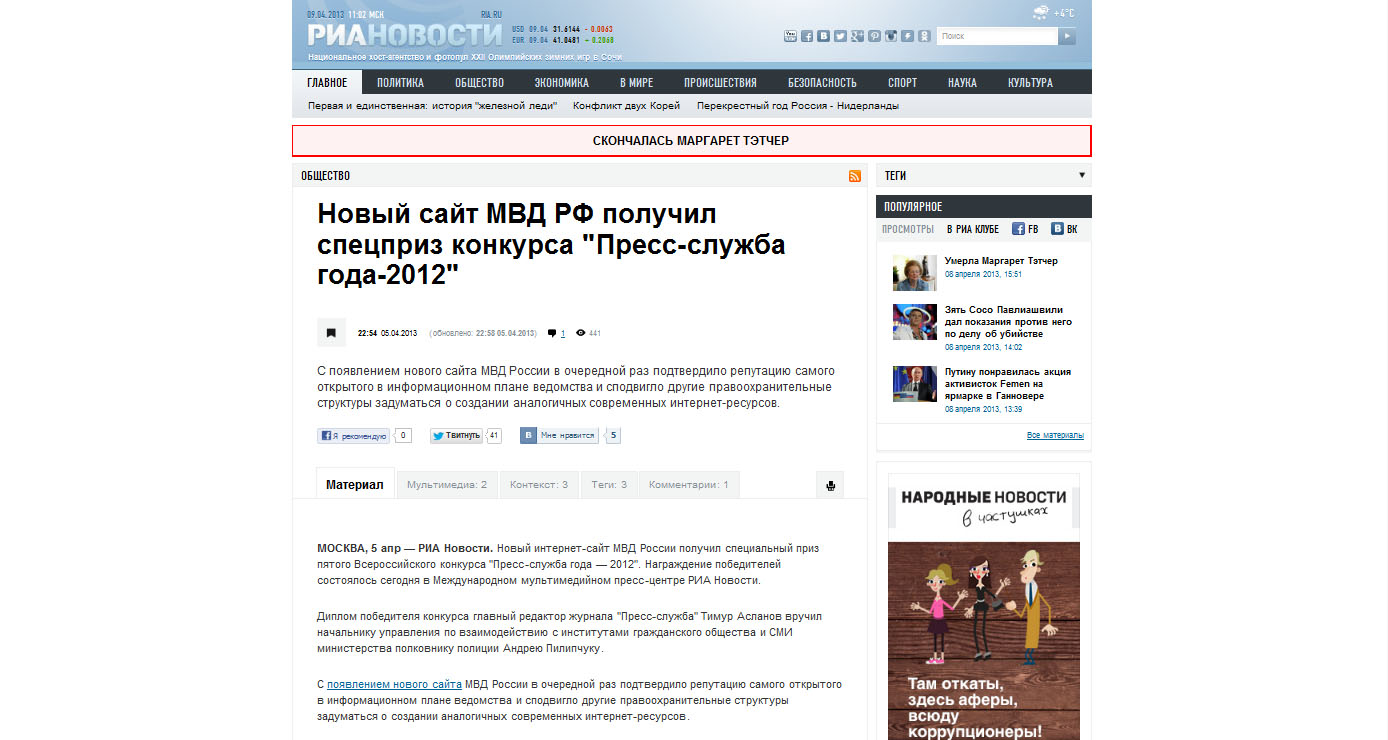Select the ПРОСМОТРЫ popular tab

click(908, 229)
